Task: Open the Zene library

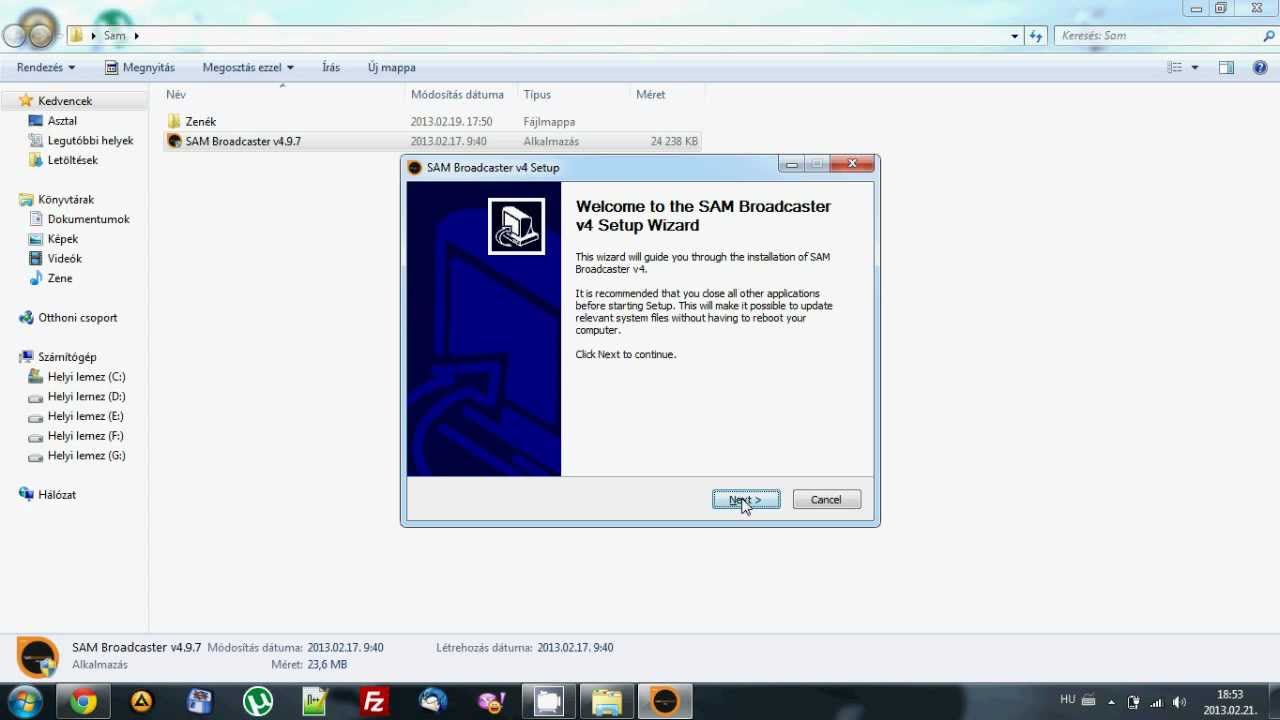Action: click(x=60, y=278)
